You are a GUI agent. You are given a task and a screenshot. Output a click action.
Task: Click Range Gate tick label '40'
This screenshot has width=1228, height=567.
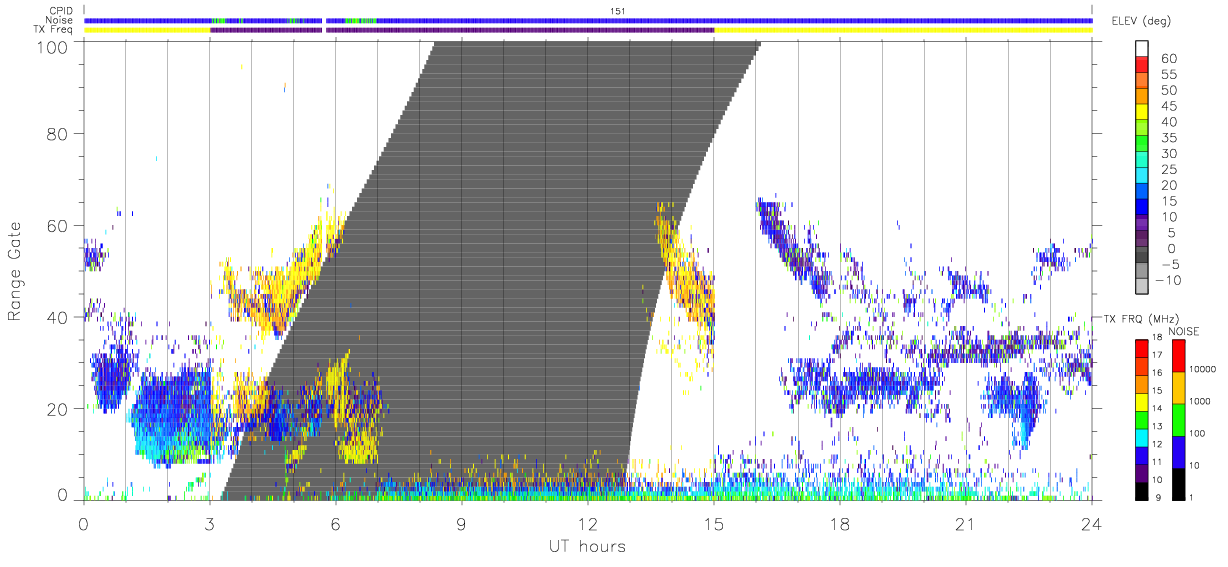(x=57, y=318)
